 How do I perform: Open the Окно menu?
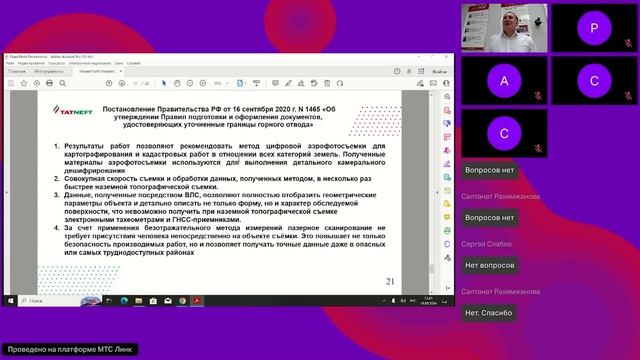(x=119, y=63)
